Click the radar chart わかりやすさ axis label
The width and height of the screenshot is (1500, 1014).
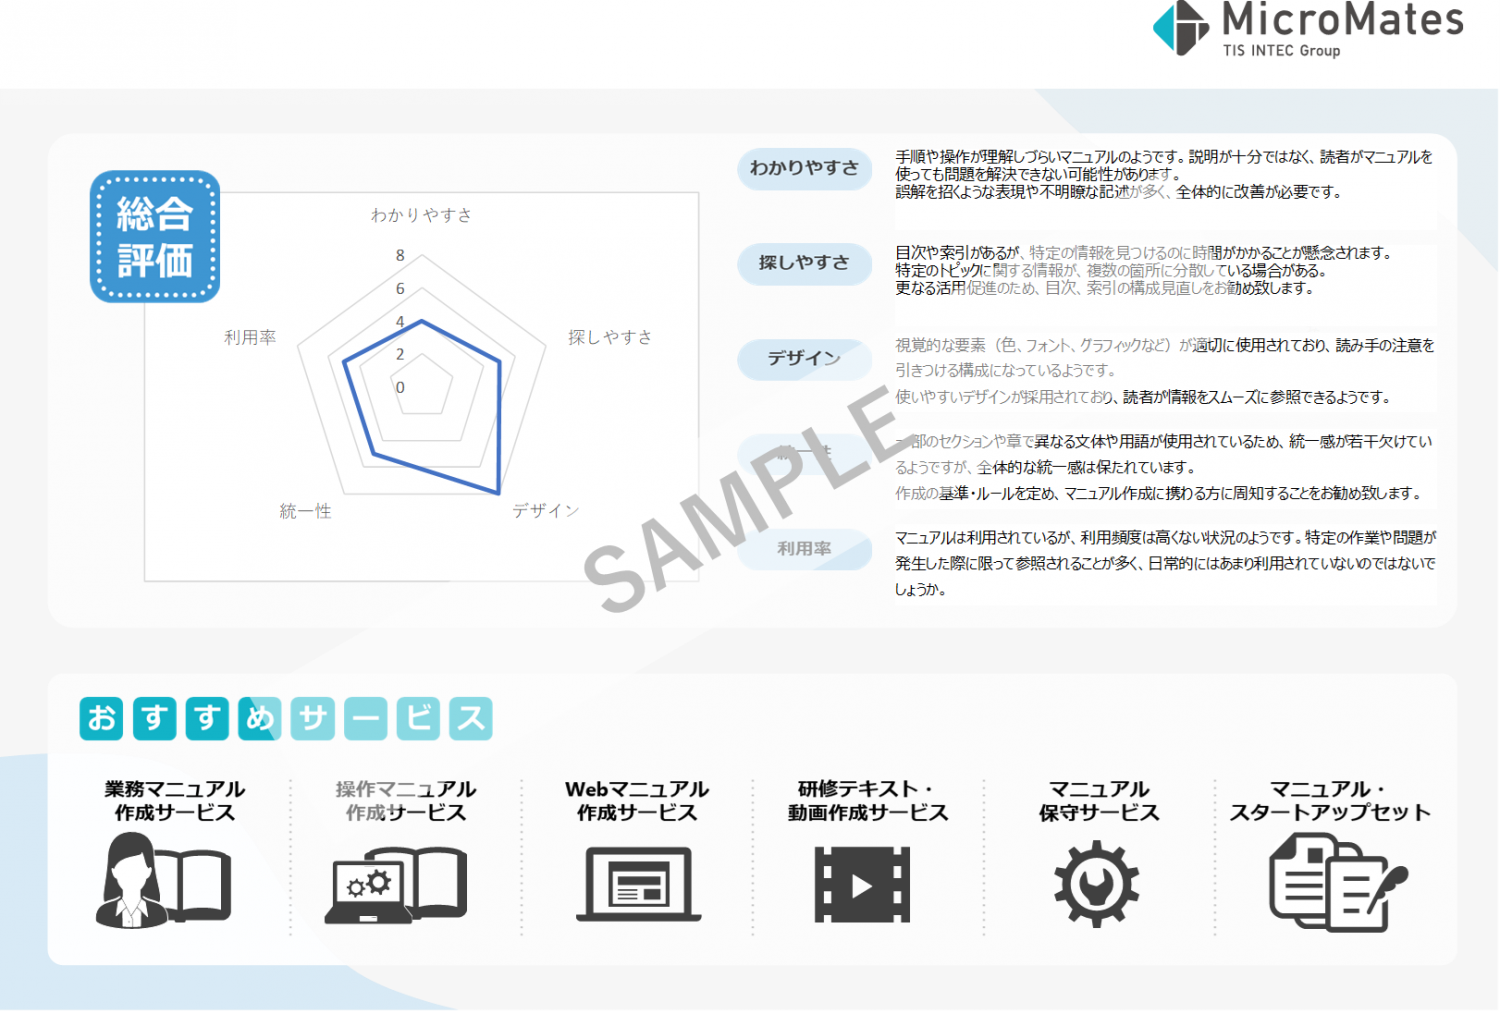click(x=421, y=215)
